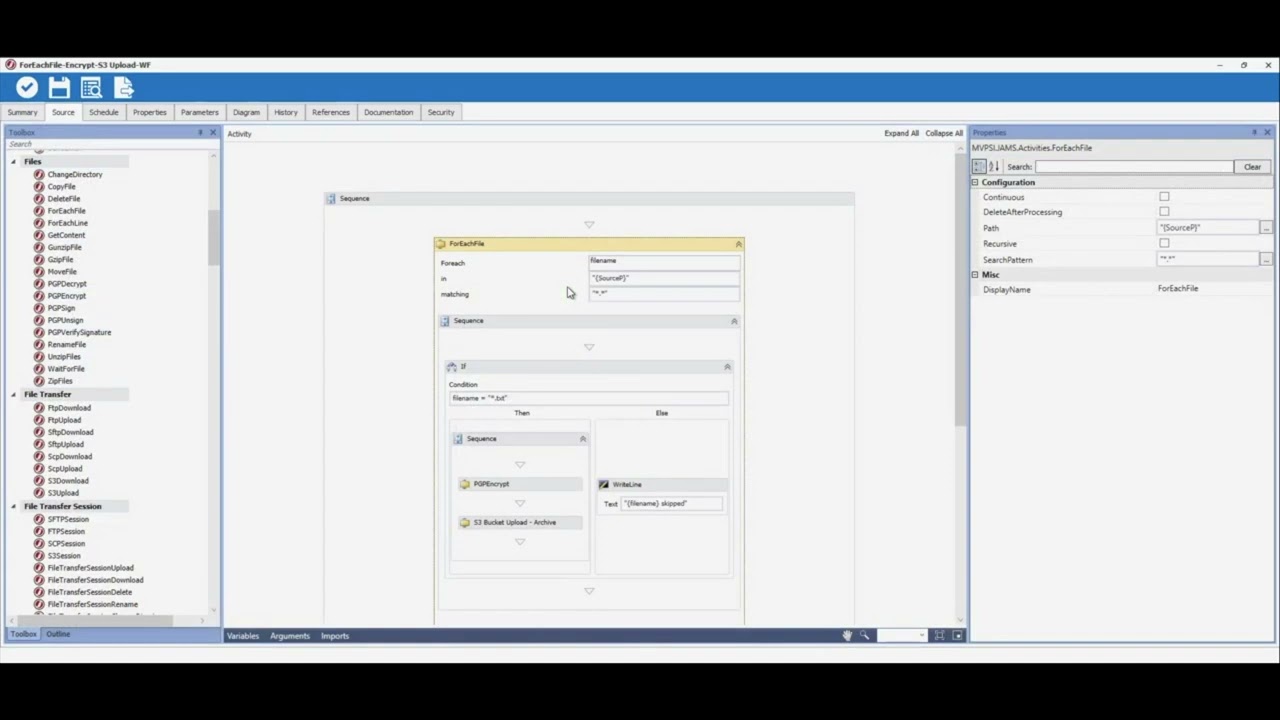Image resolution: width=1280 pixels, height=720 pixels.
Task: Click Collapse All in designer
Action: pos(944,133)
